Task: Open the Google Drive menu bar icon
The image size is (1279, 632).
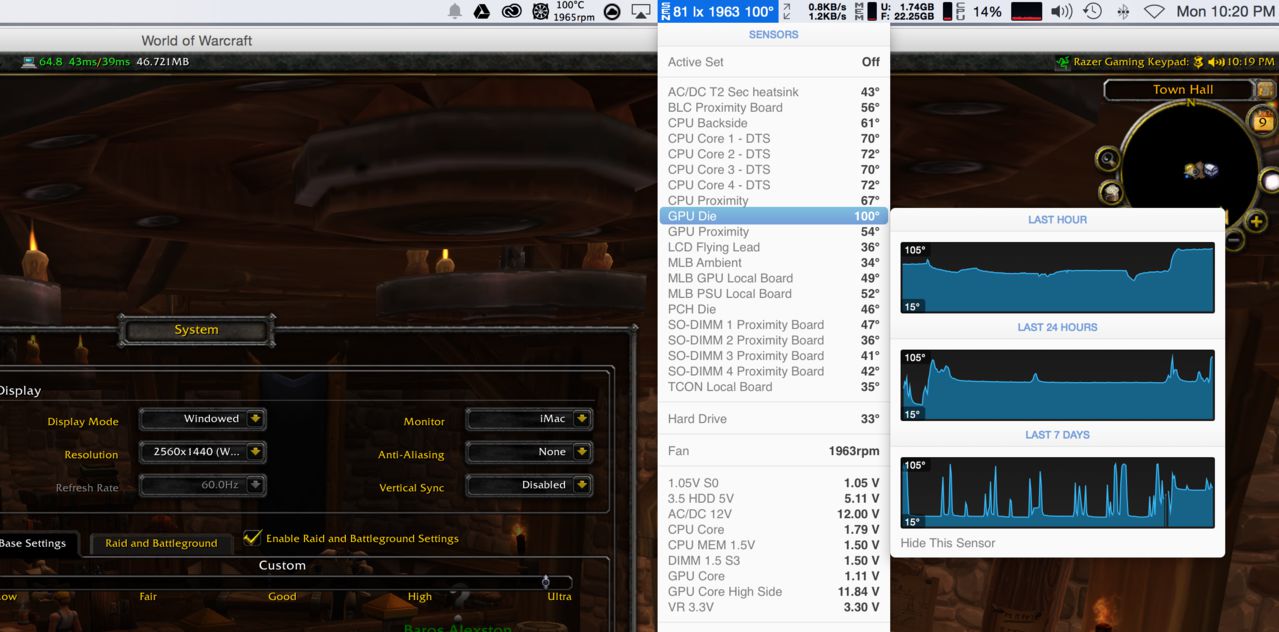Action: [481, 12]
